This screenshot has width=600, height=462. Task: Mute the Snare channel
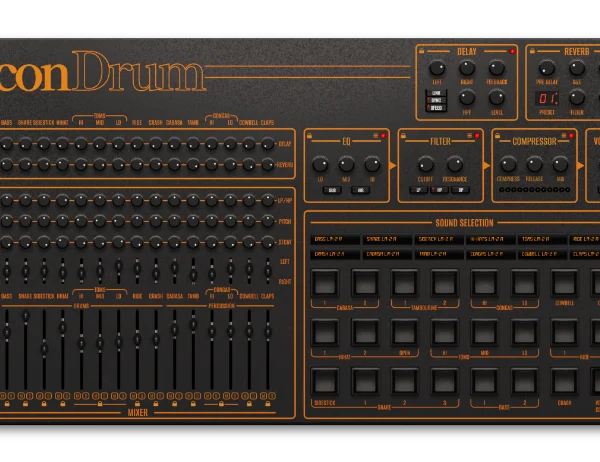[x=21, y=395]
